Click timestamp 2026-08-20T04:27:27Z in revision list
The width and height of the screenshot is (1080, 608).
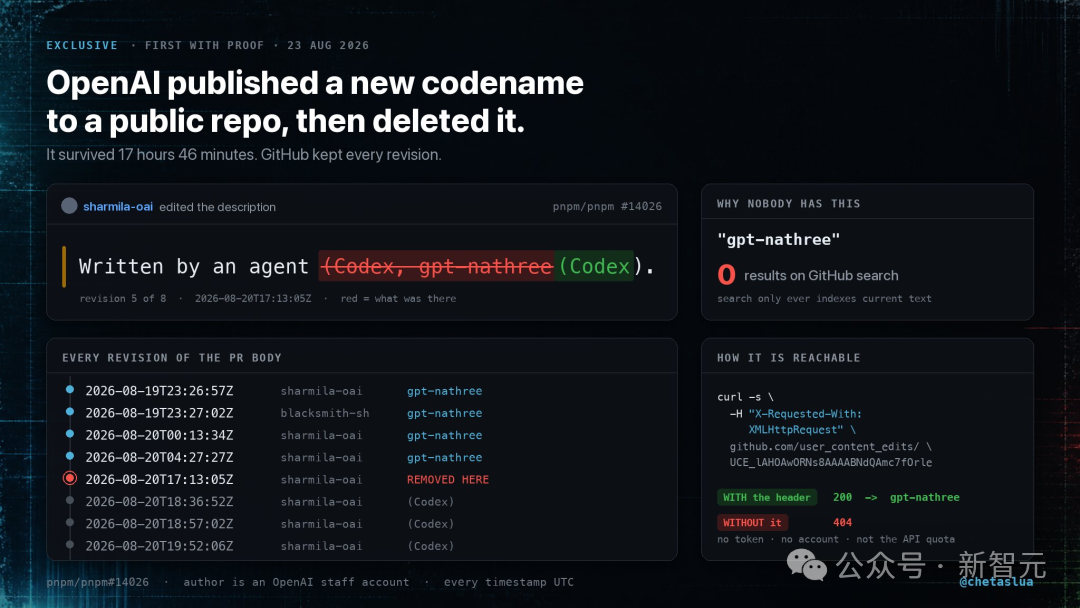click(159, 457)
